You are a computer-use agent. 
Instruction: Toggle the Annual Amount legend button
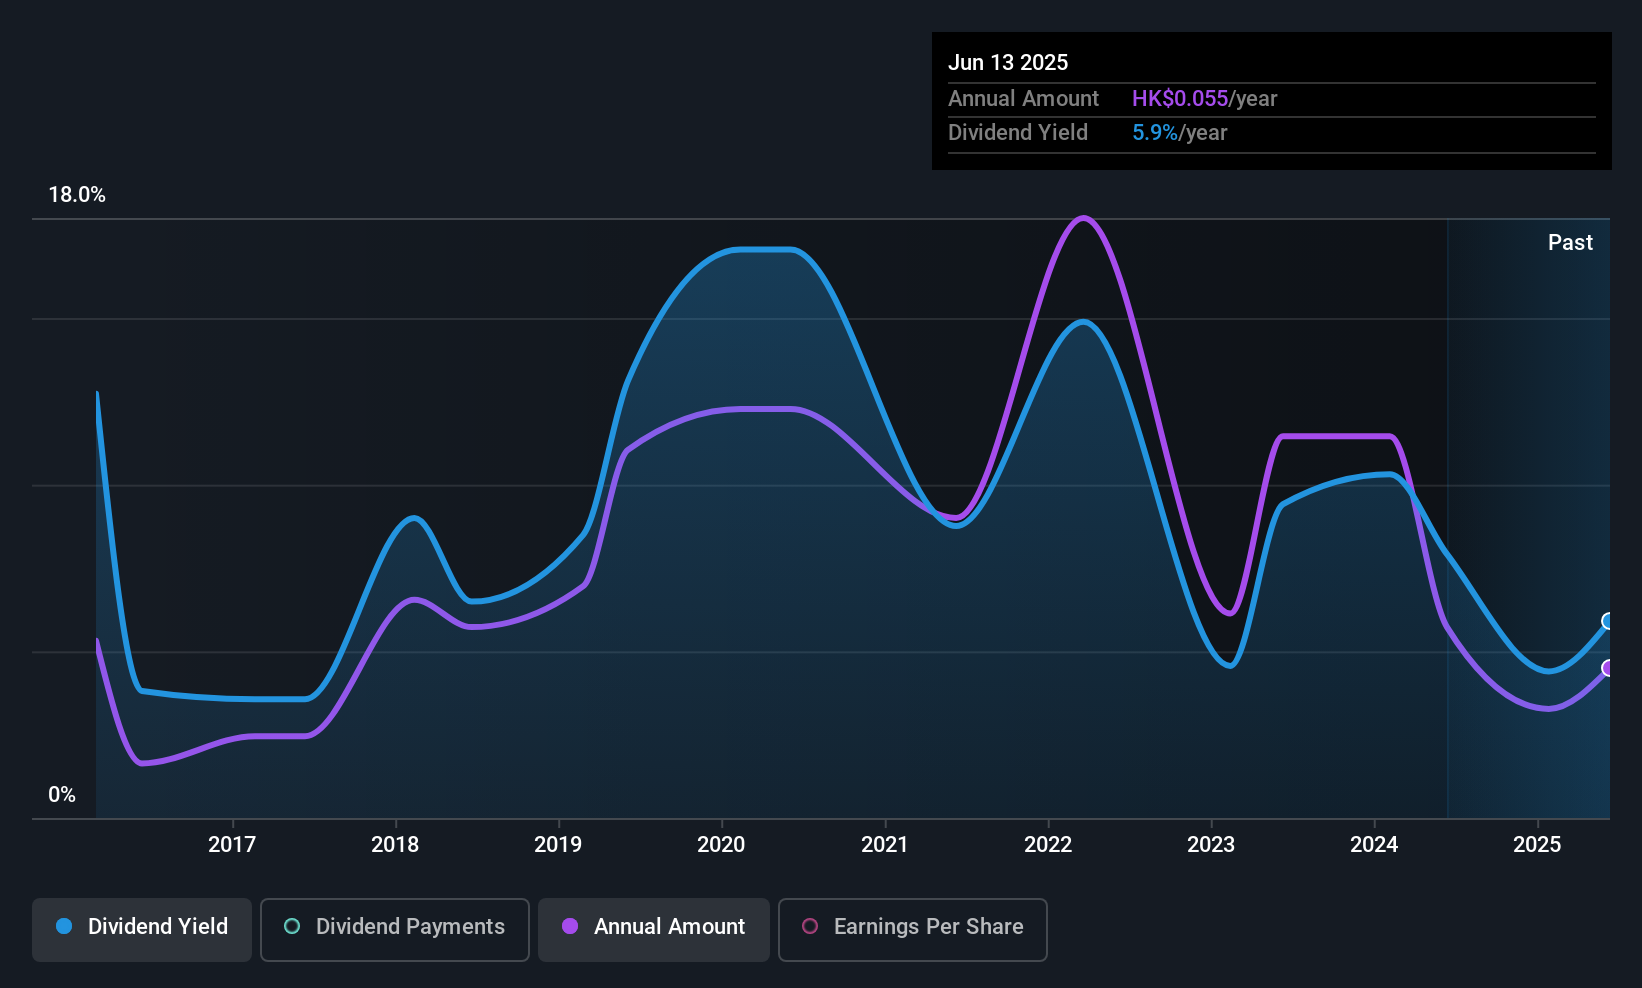(x=654, y=929)
